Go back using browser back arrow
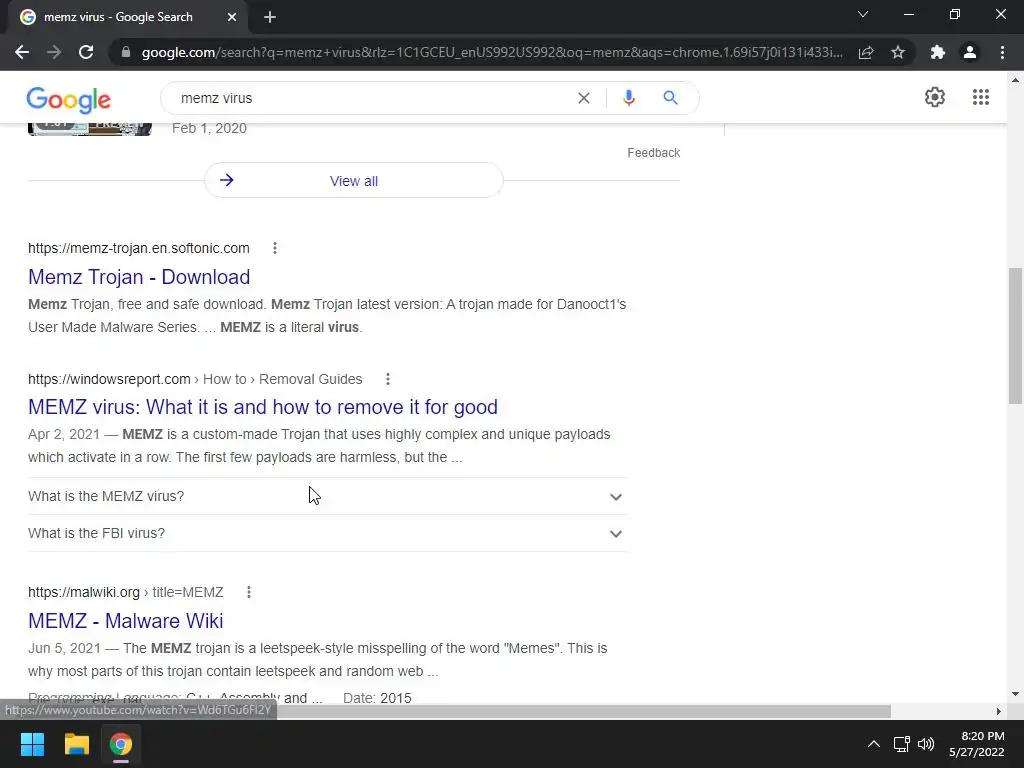This screenshot has width=1024, height=768. 22,52
